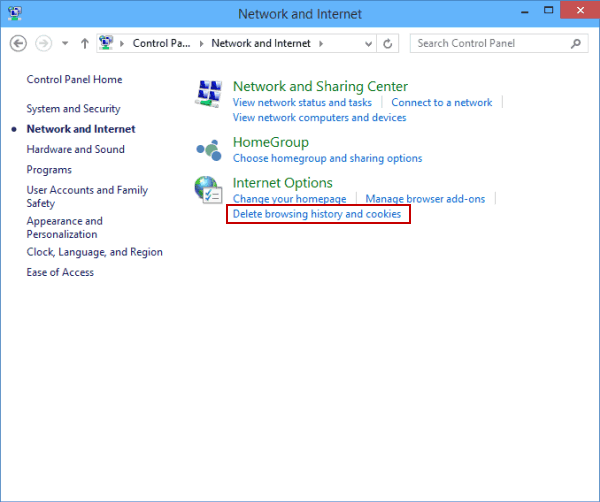The width and height of the screenshot is (600, 502).
Task: Open the address bar history dropdown
Action: coord(368,44)
